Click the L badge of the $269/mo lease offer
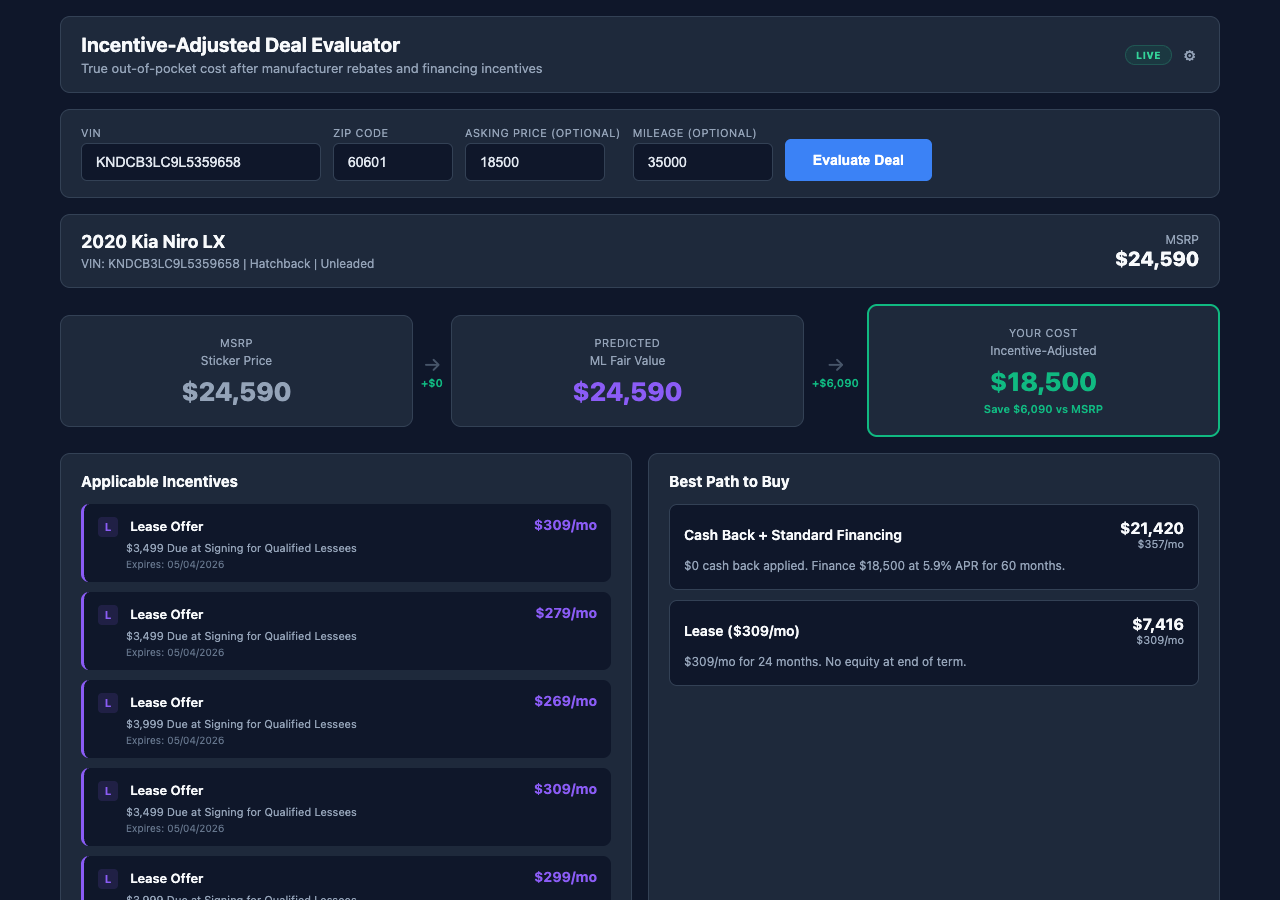The height and width of the screenshot is (900, 1280). point(108,703)
